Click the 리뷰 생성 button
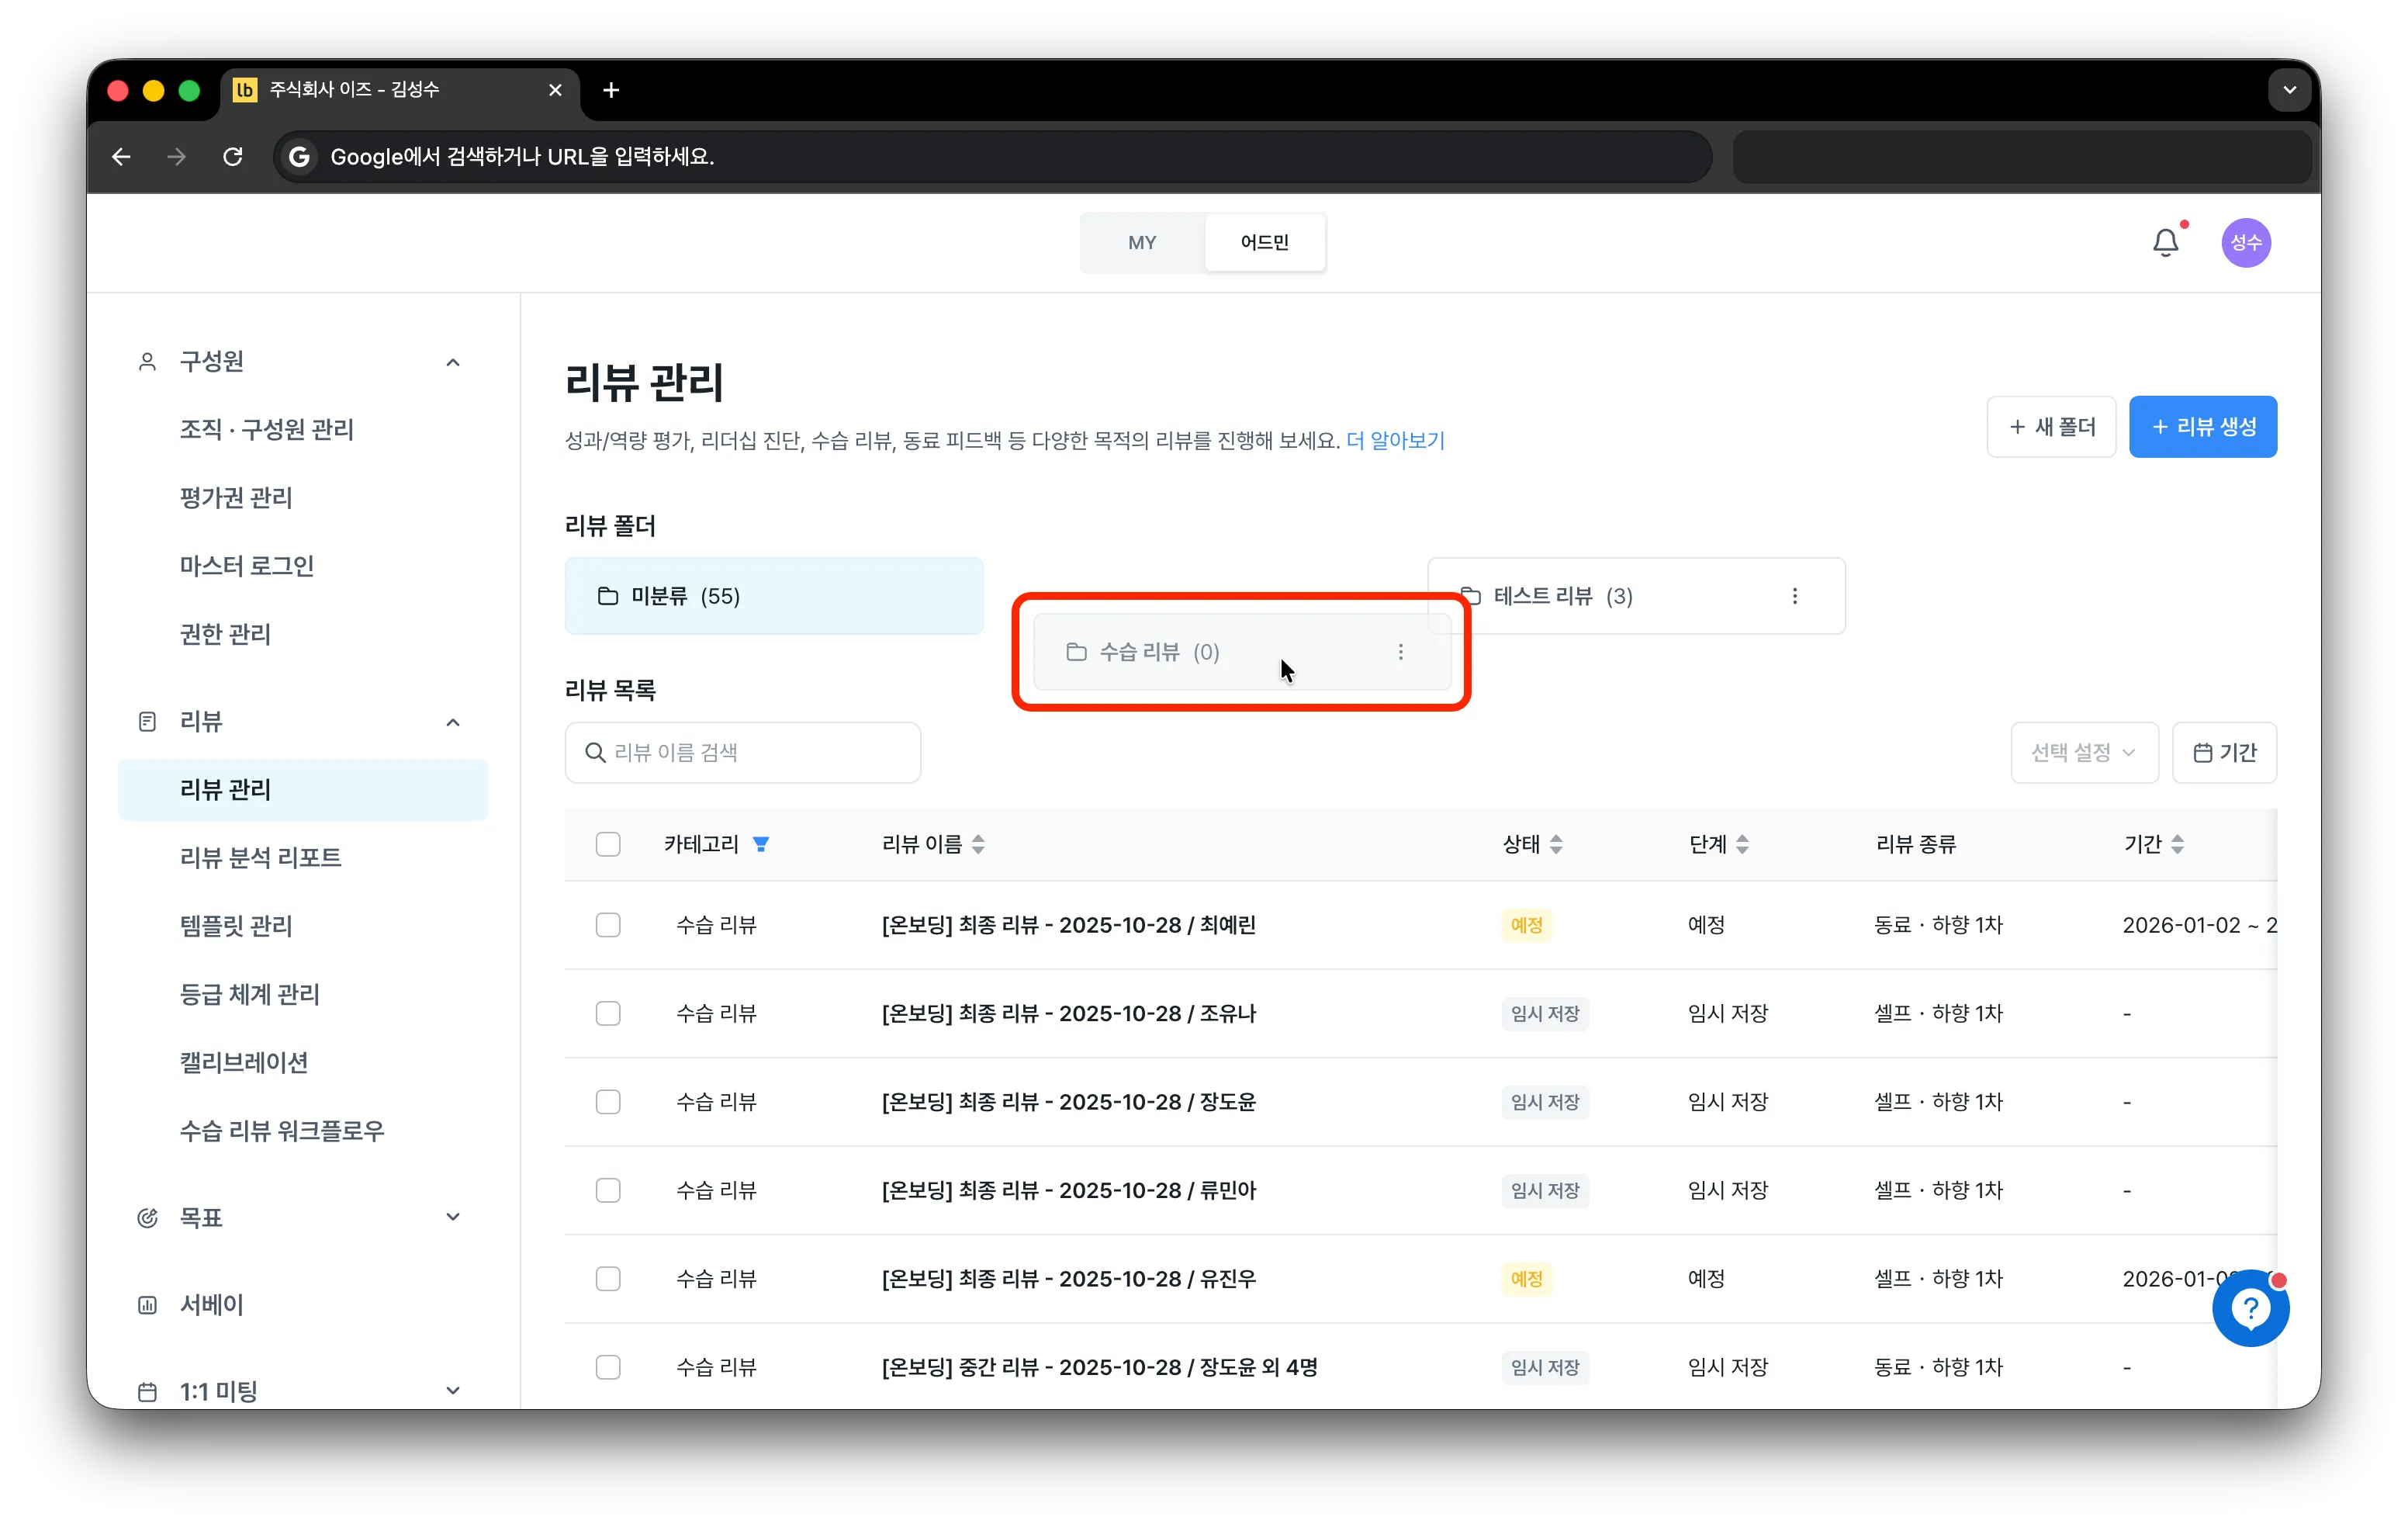 2202,427
